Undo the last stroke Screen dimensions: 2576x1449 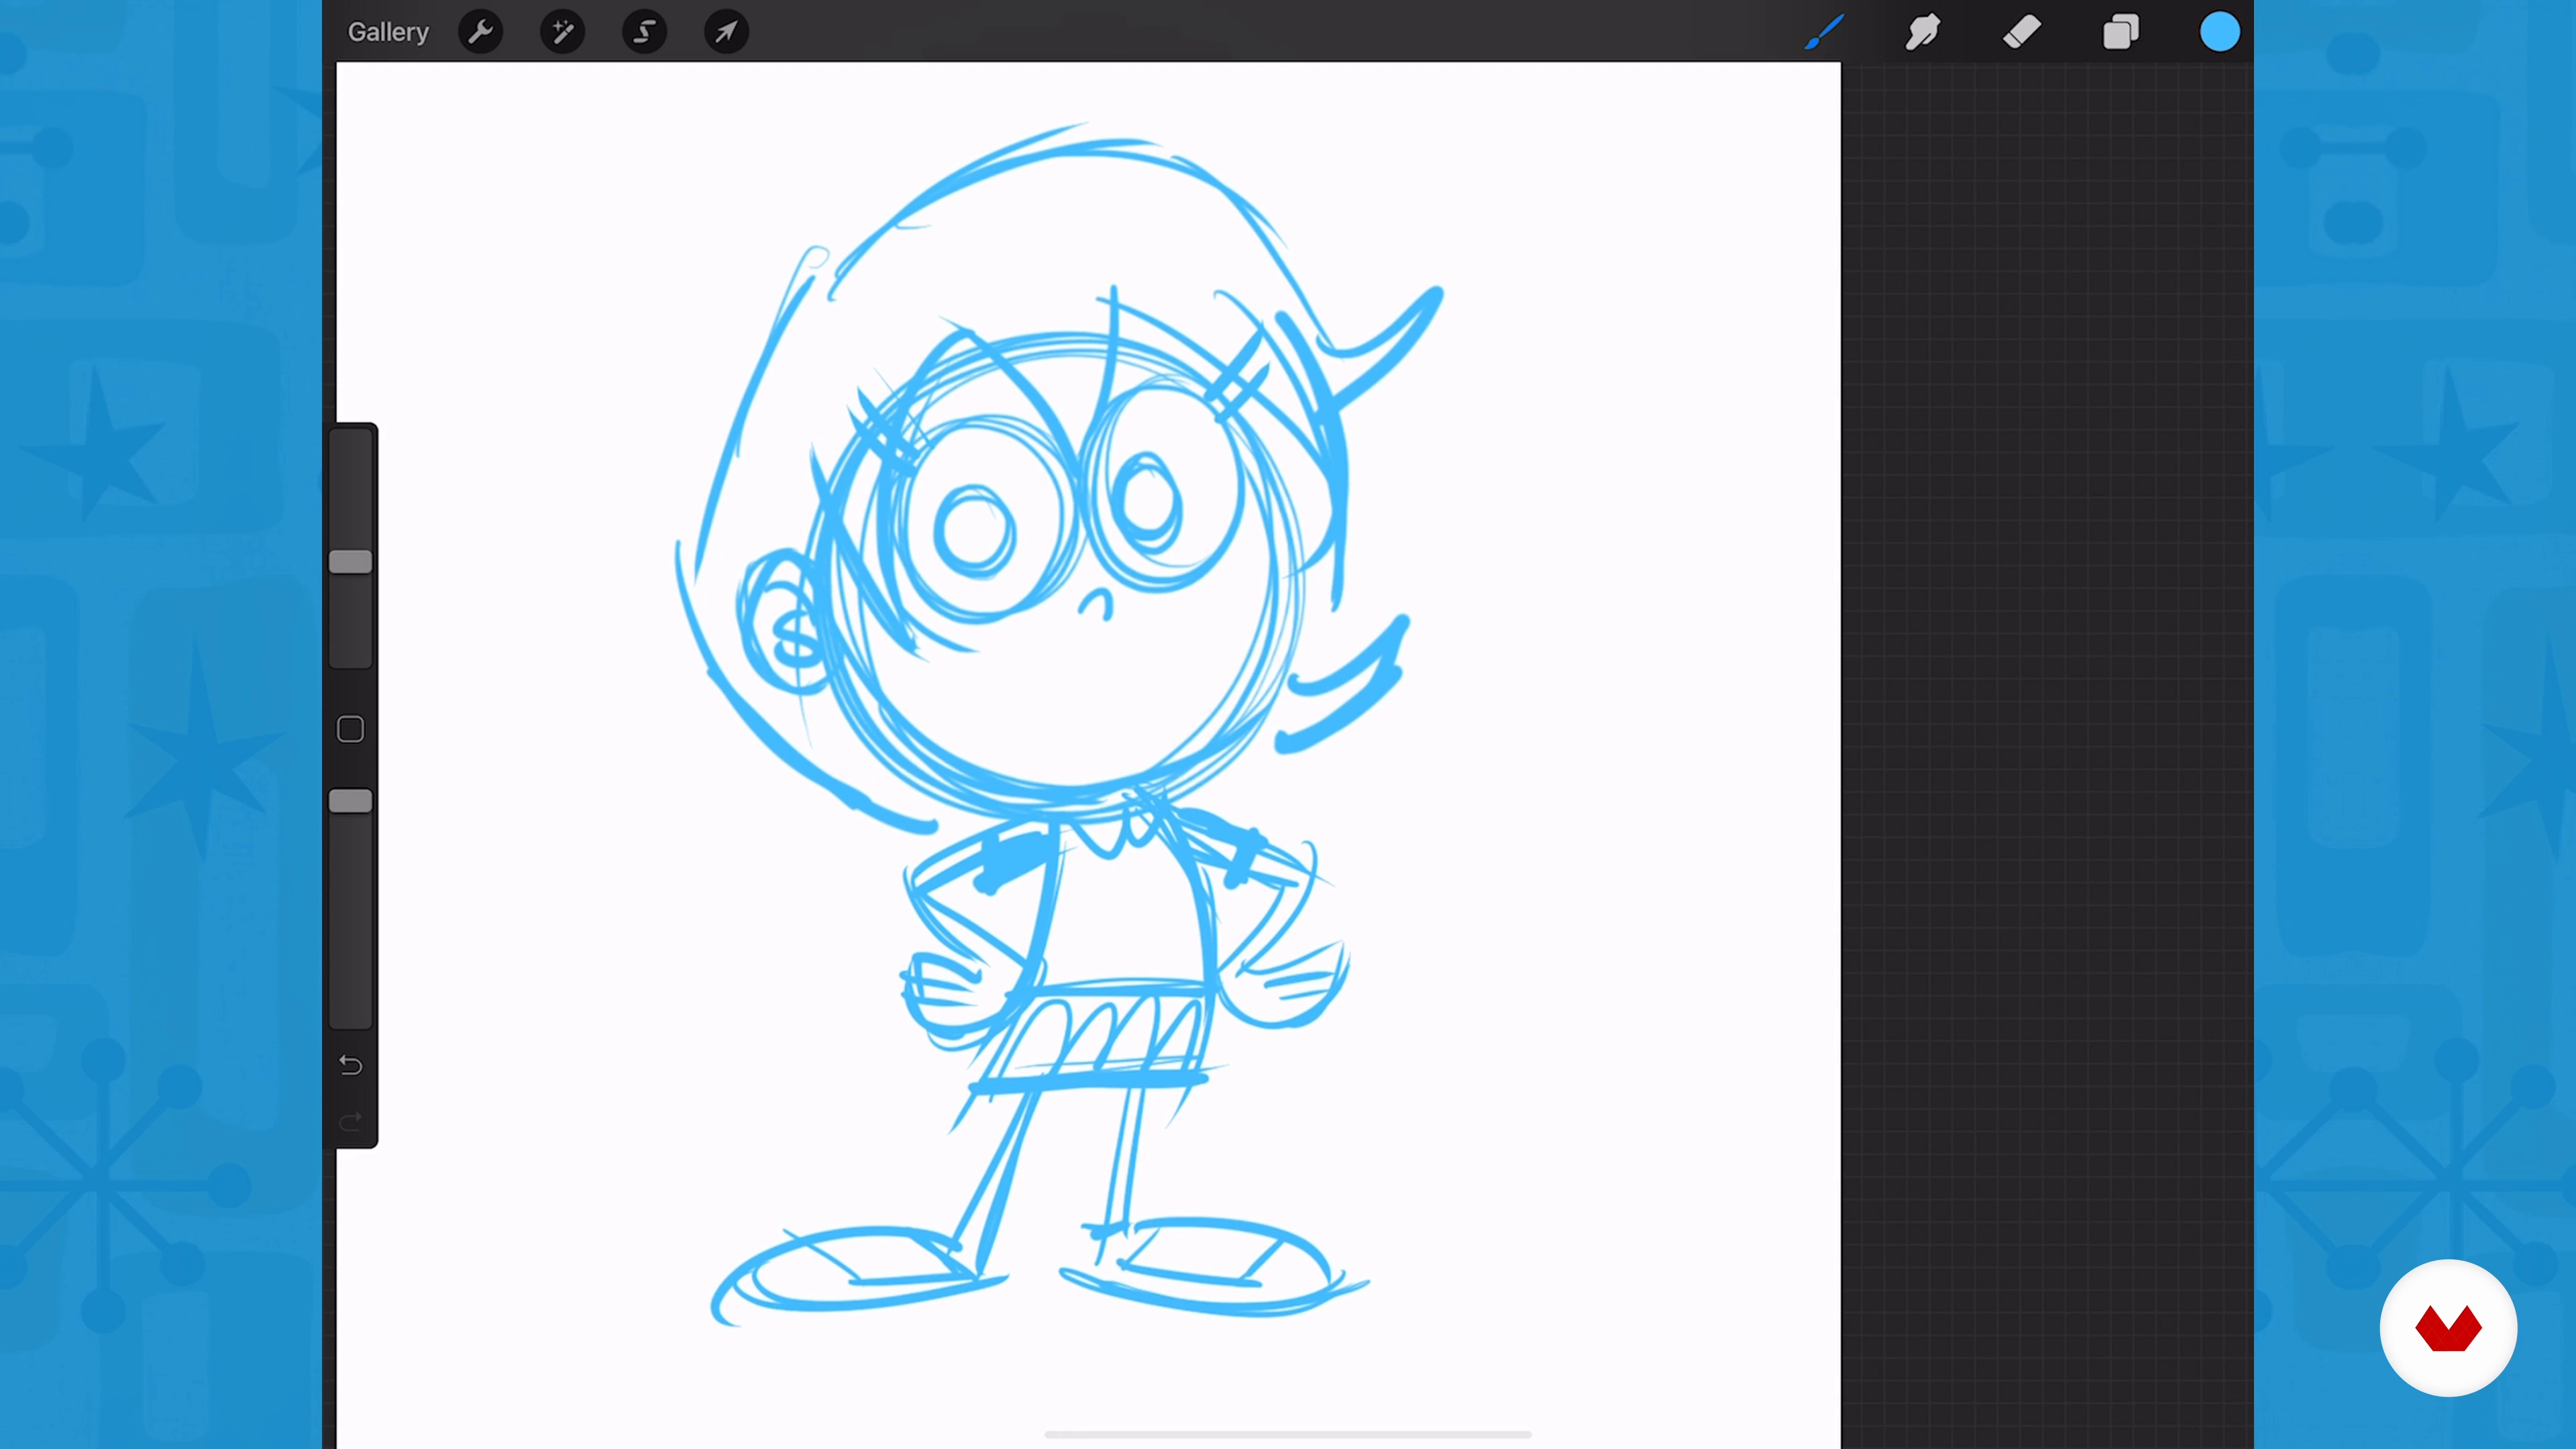[x=350, y=1065]
